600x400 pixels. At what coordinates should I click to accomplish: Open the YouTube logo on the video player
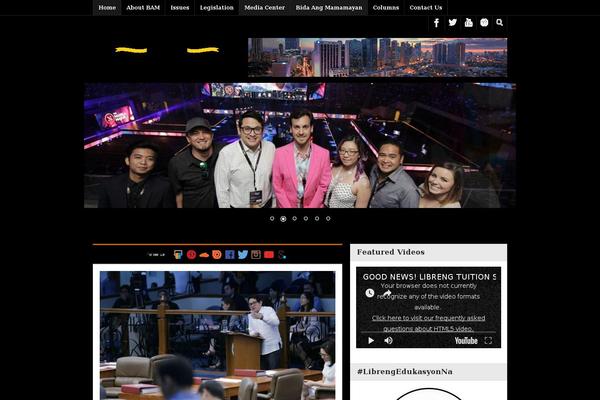pyautogui.click(x=466, y=340)
